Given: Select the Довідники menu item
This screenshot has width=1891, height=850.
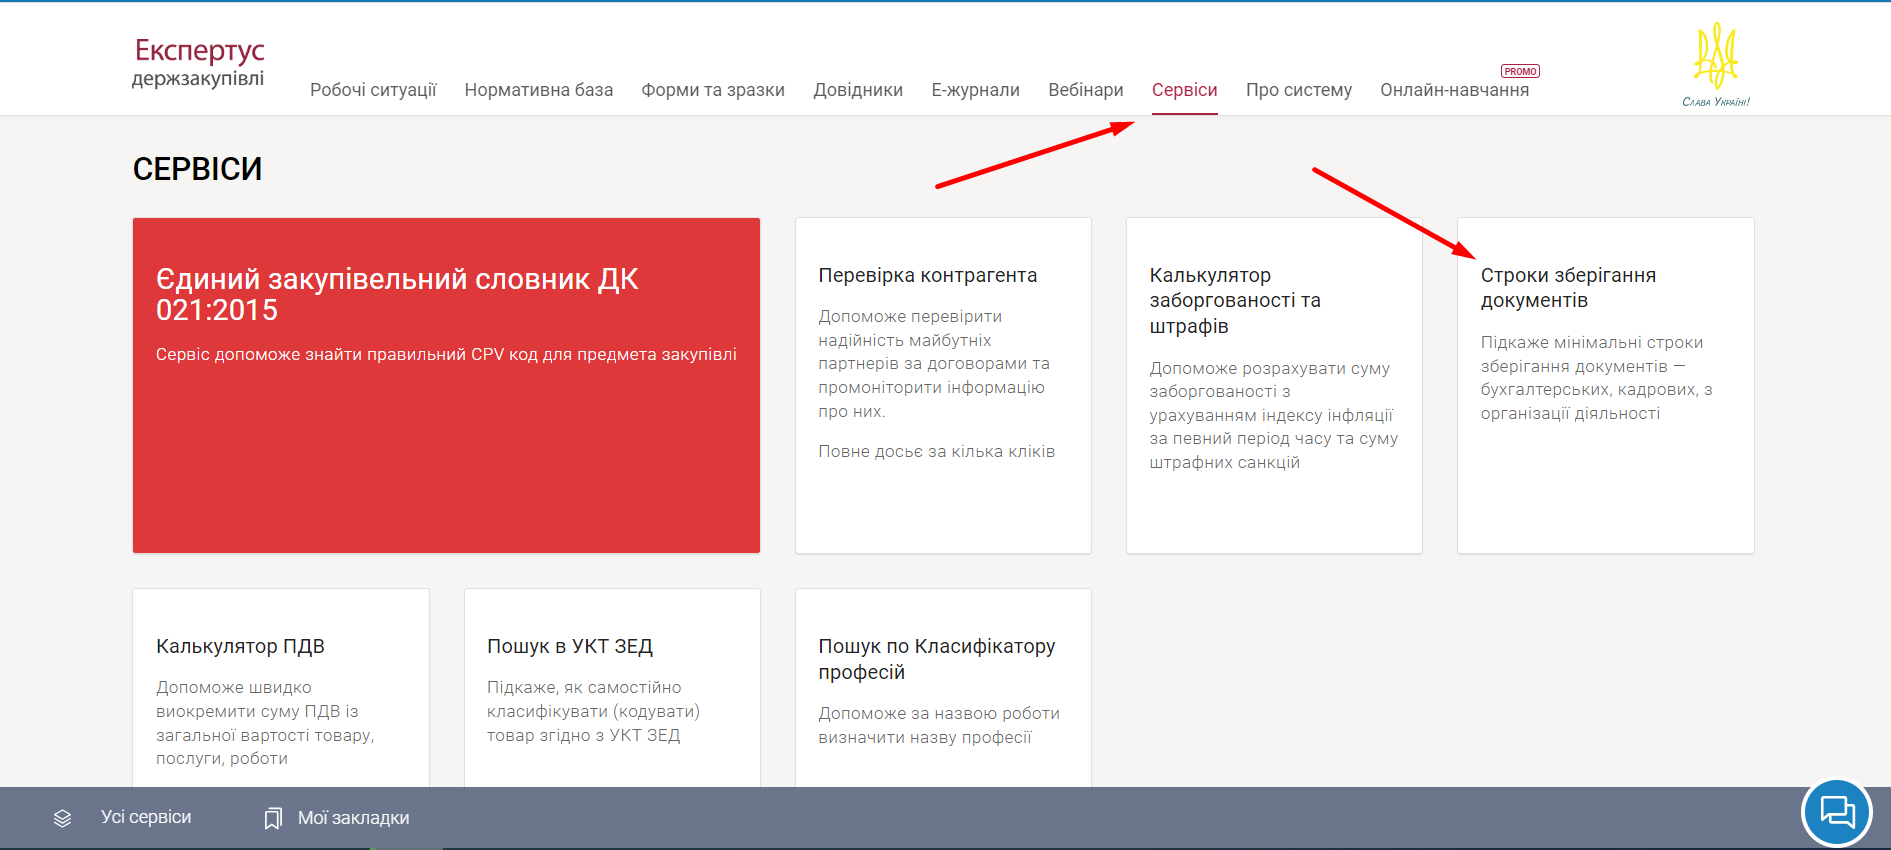Looking at the screenshot, I should tap(857, 90).
